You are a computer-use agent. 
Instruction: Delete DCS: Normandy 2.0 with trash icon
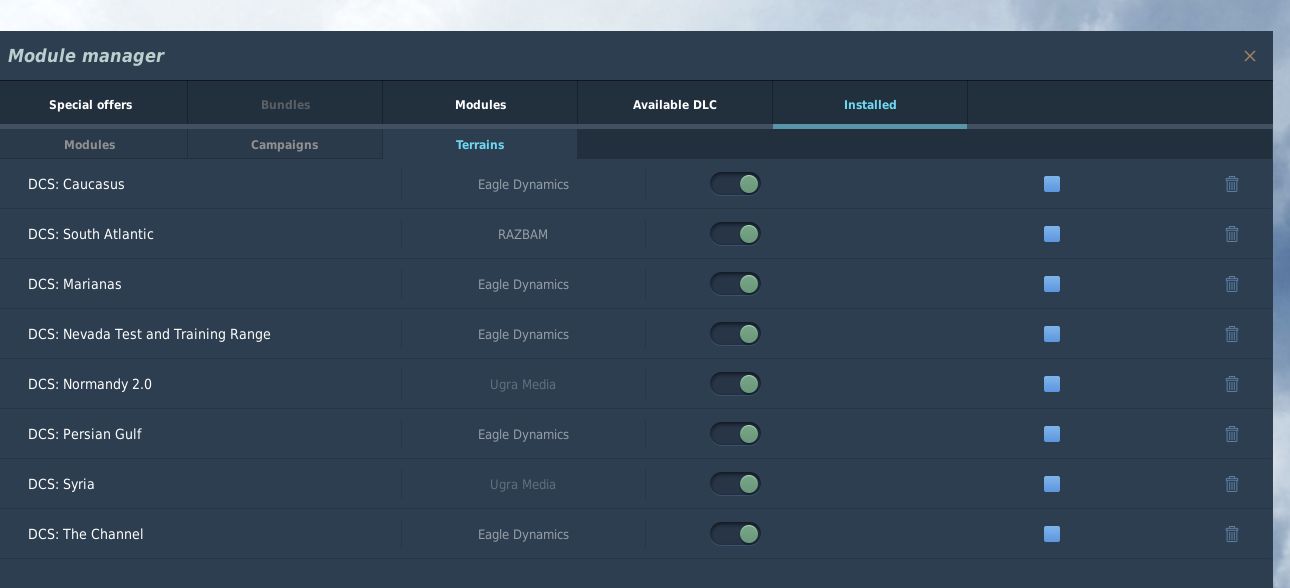pyautogui.click(x=1232, y=384)
